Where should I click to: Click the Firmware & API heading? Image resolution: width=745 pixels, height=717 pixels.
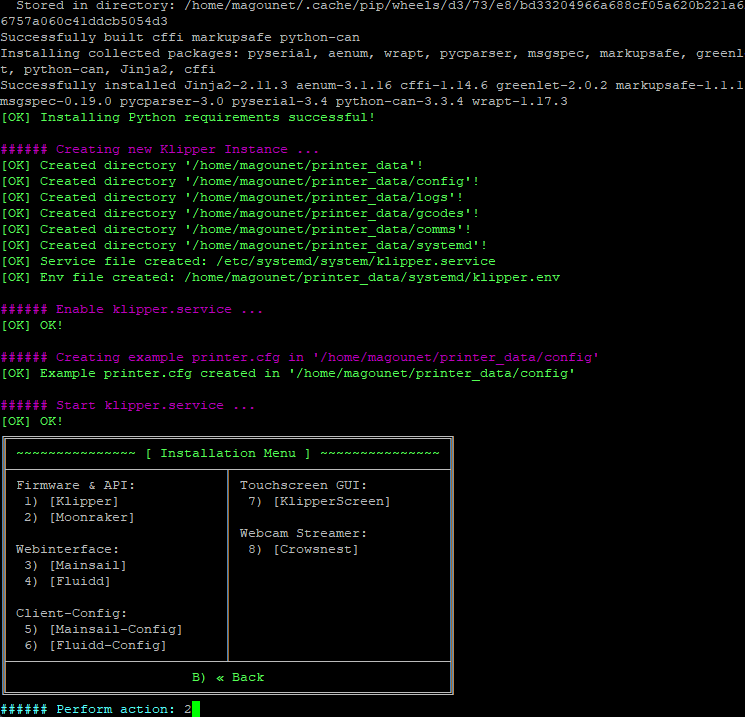point(76,485)
